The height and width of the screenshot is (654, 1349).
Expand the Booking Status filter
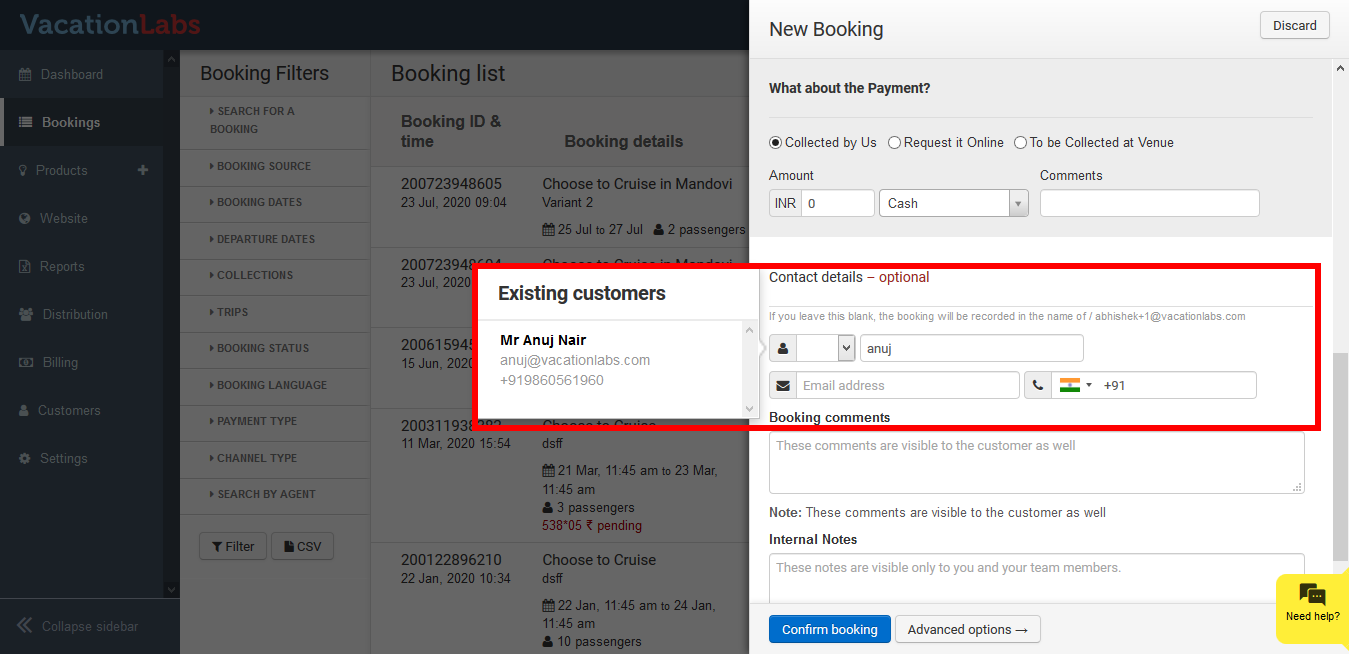pyautogui.click(x=263, y=348)
